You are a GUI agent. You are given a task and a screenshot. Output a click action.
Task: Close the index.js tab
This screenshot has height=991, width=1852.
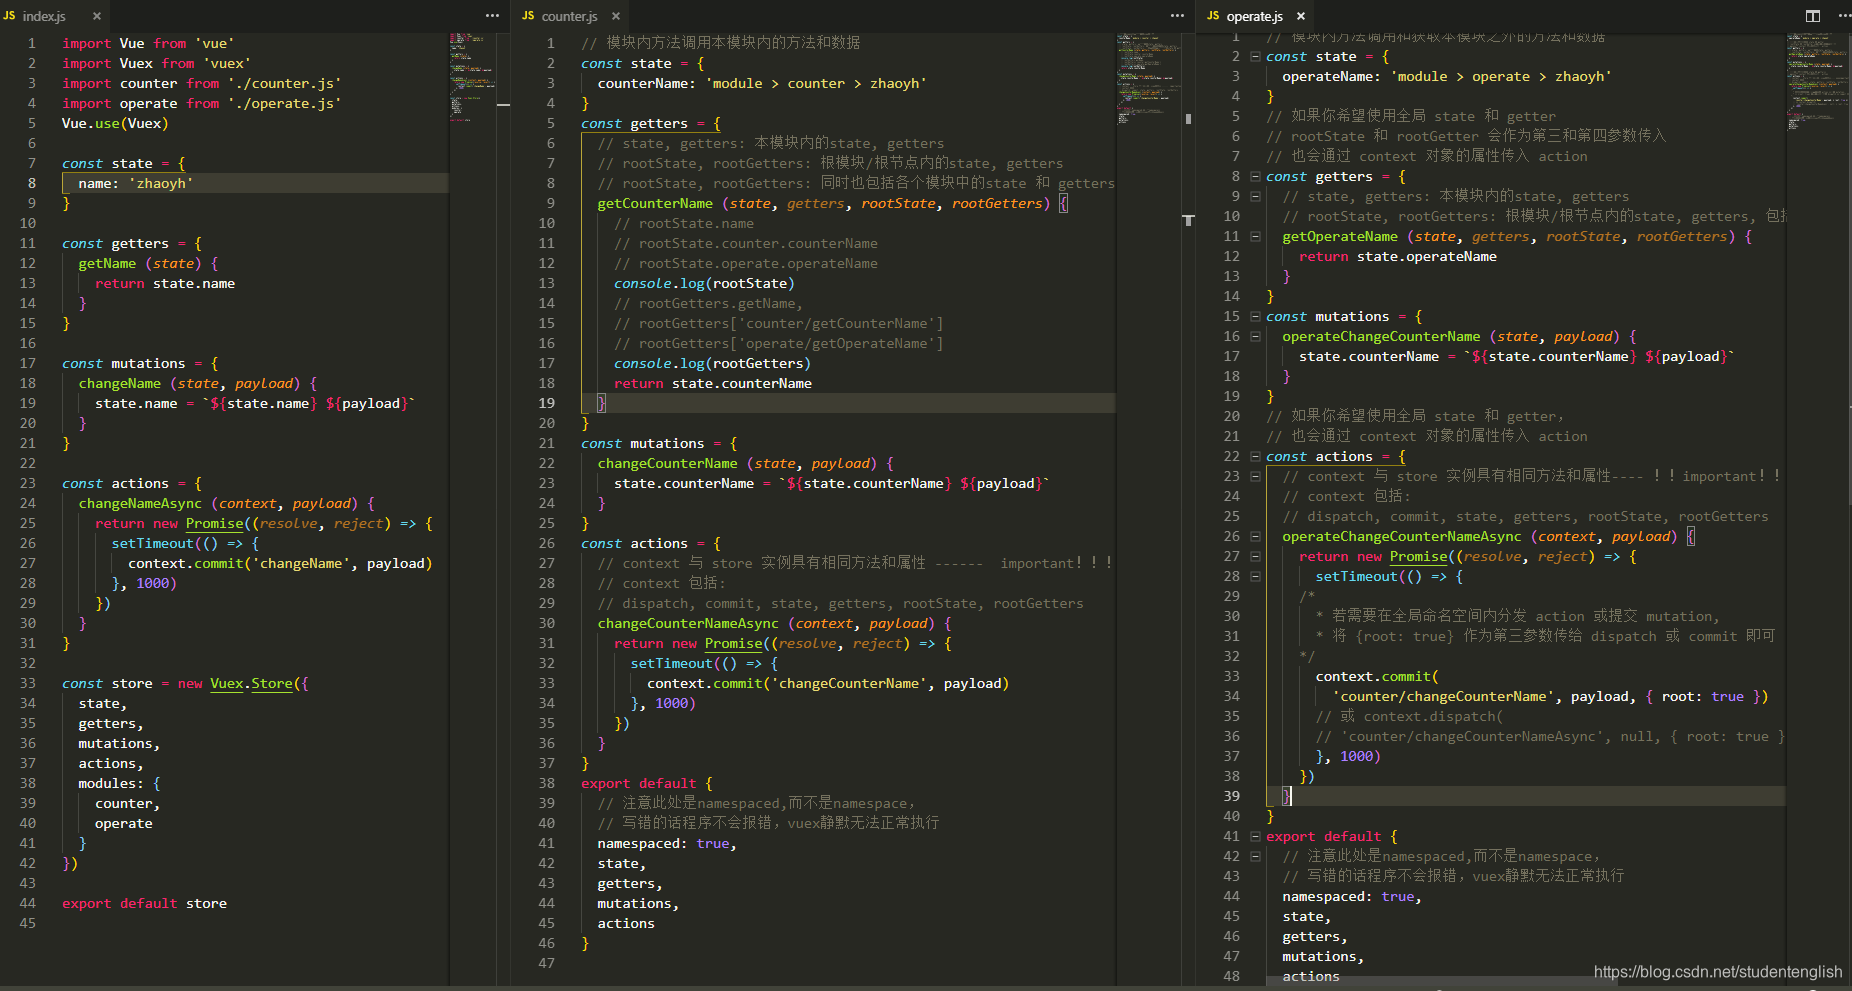pos(97,16)
